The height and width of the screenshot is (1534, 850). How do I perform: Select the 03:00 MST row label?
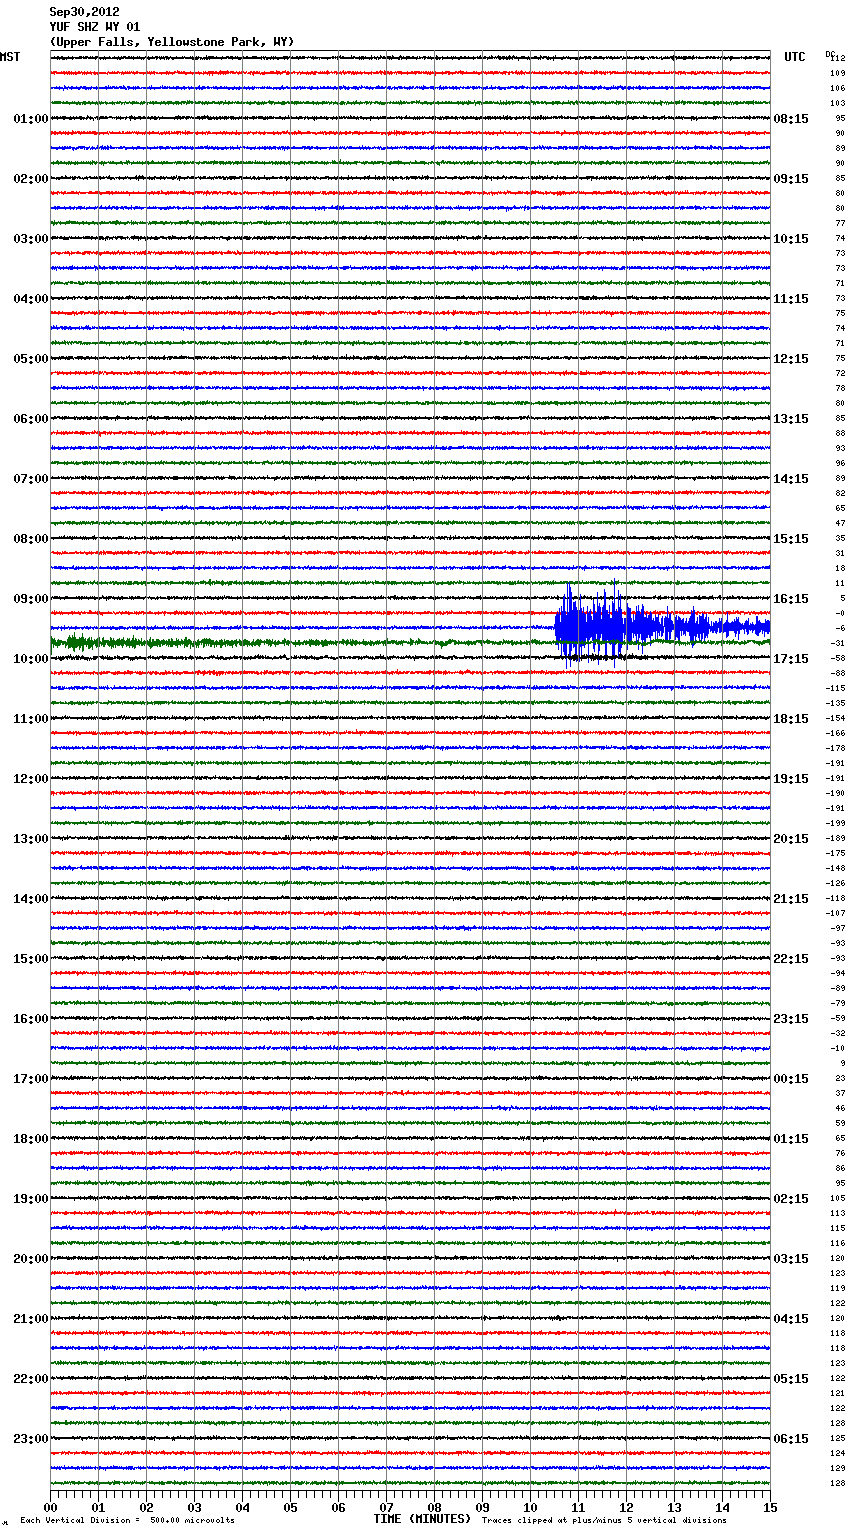[x=31, y=239]
